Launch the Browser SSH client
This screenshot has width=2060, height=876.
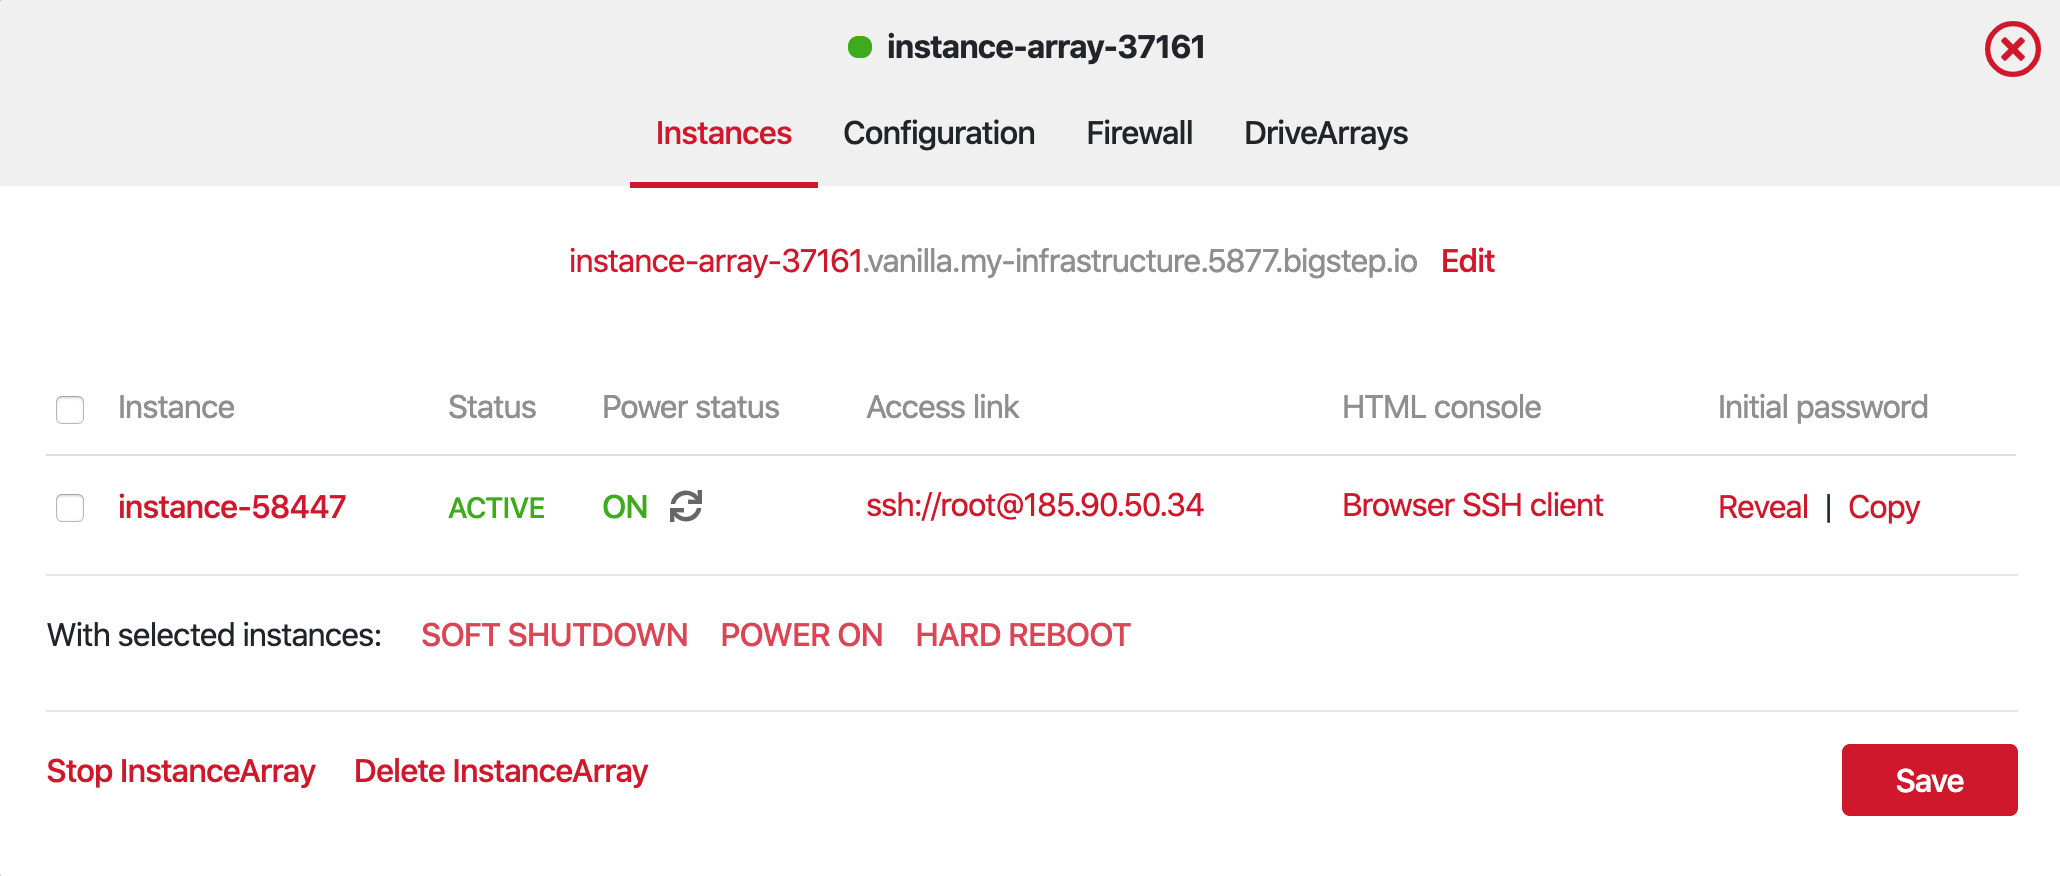coord(1472,506)
